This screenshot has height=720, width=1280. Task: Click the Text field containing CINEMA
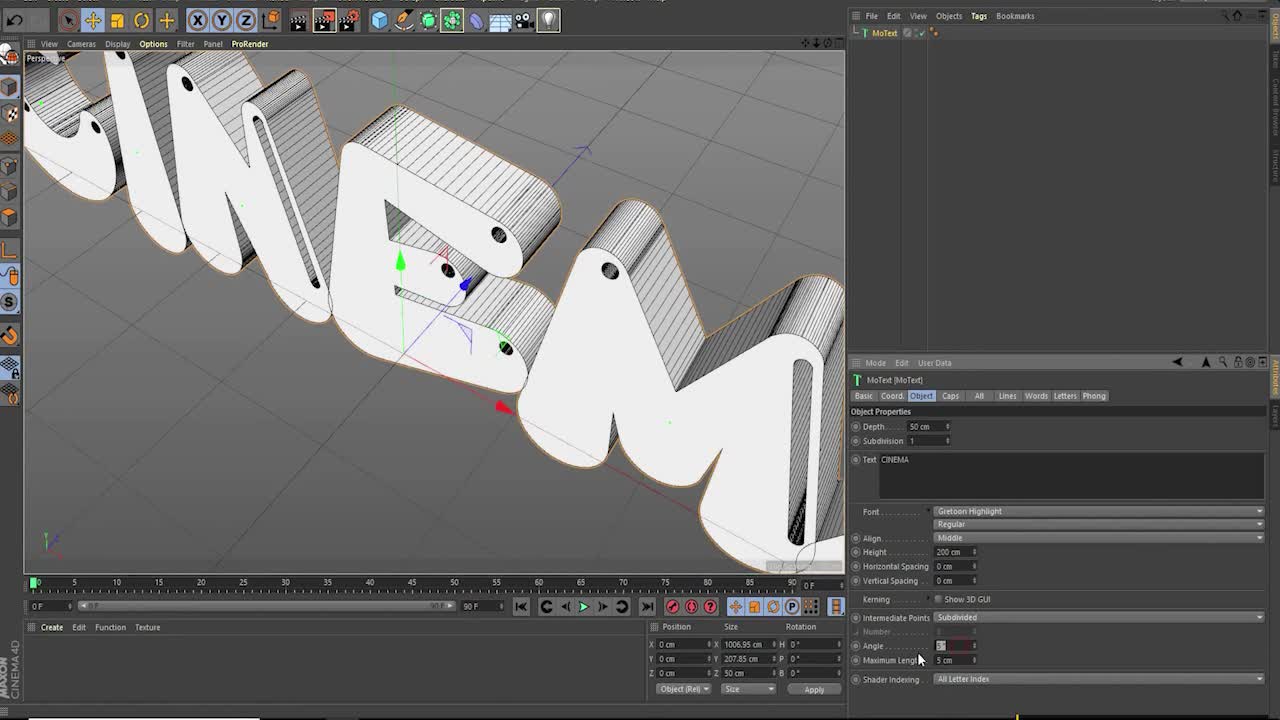tap(1071, 476)
